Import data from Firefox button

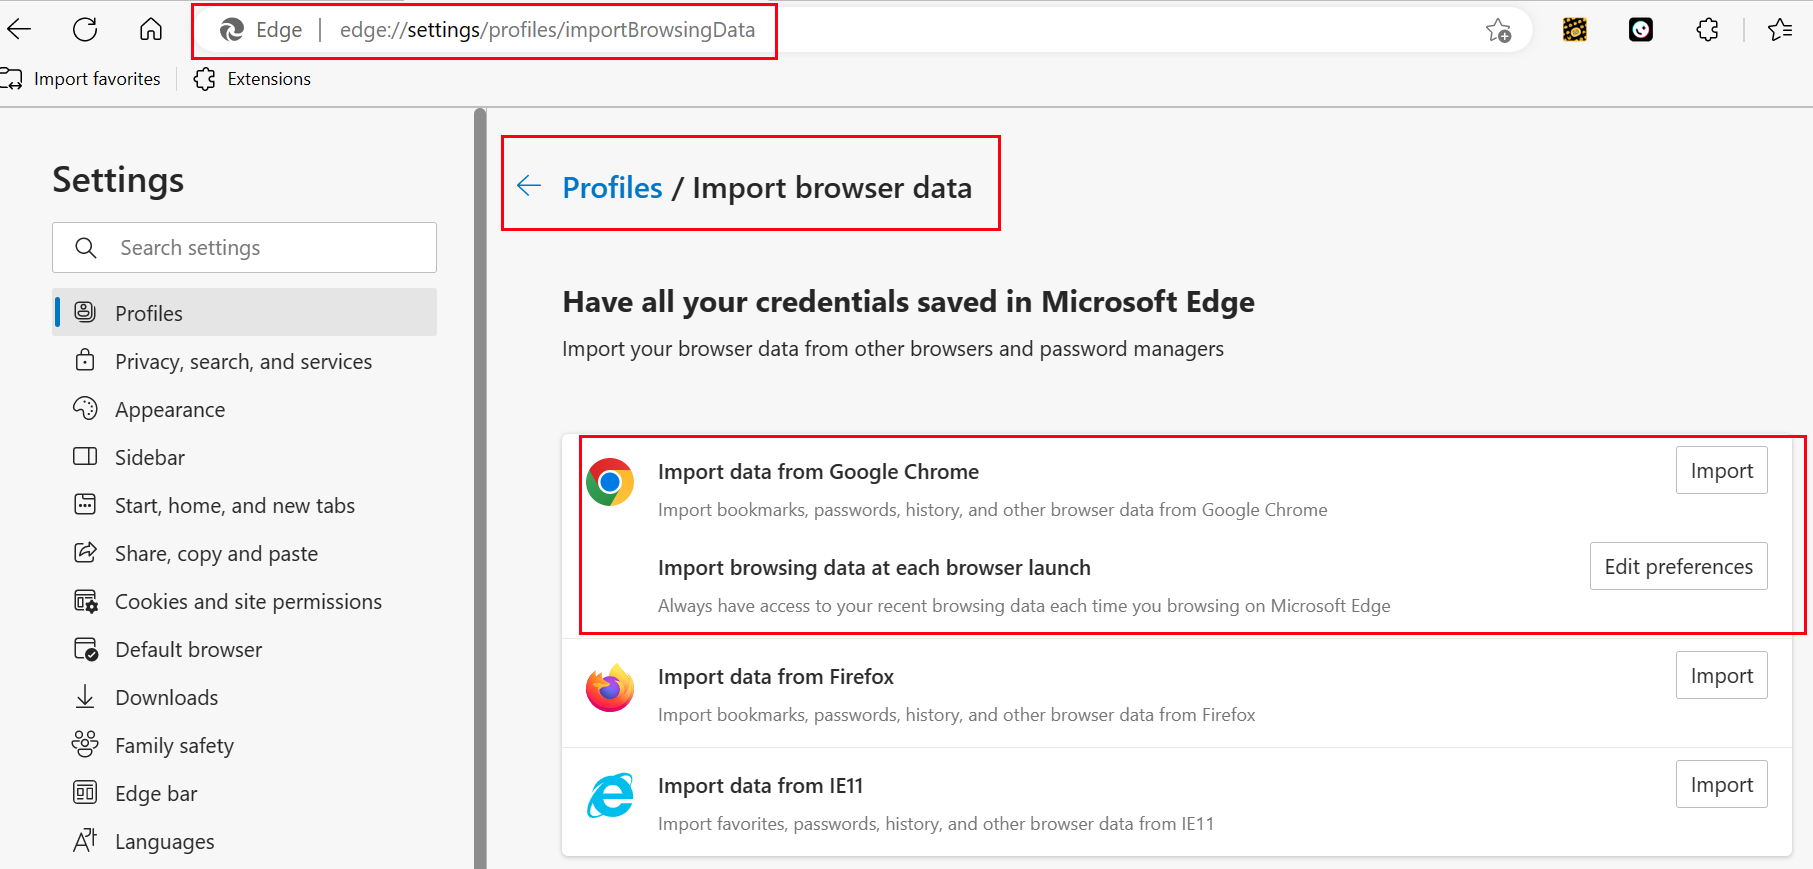coord(1721,676)
